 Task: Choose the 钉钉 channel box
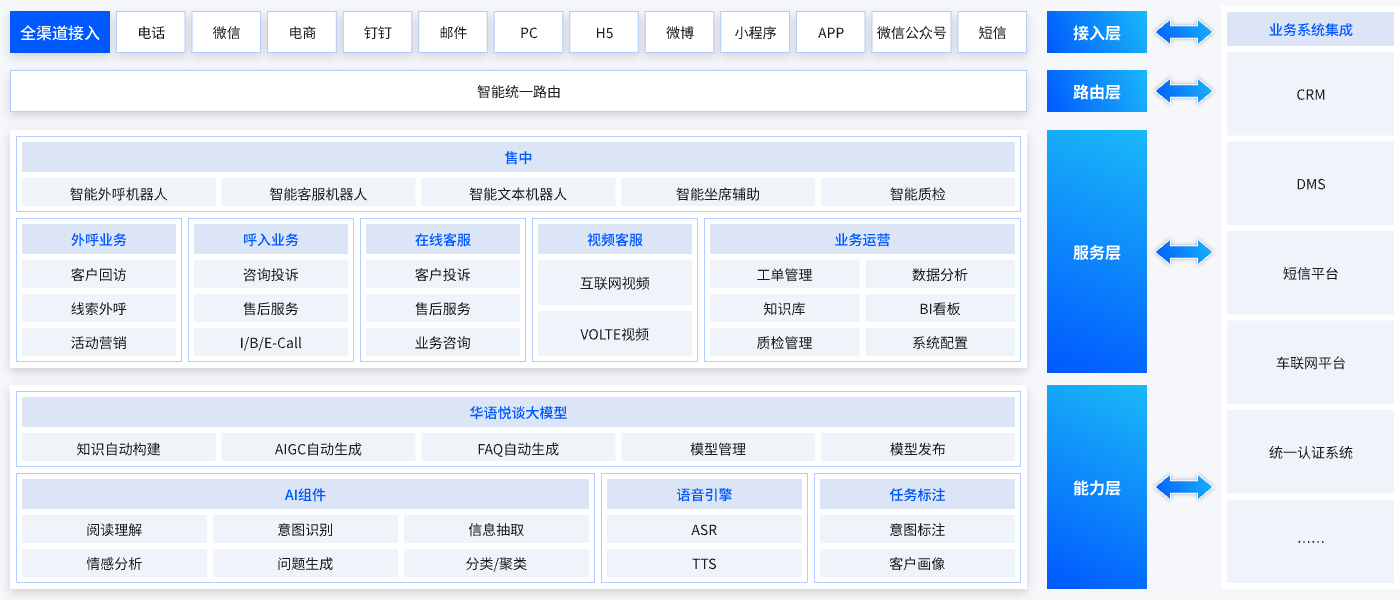coord(377,33)
